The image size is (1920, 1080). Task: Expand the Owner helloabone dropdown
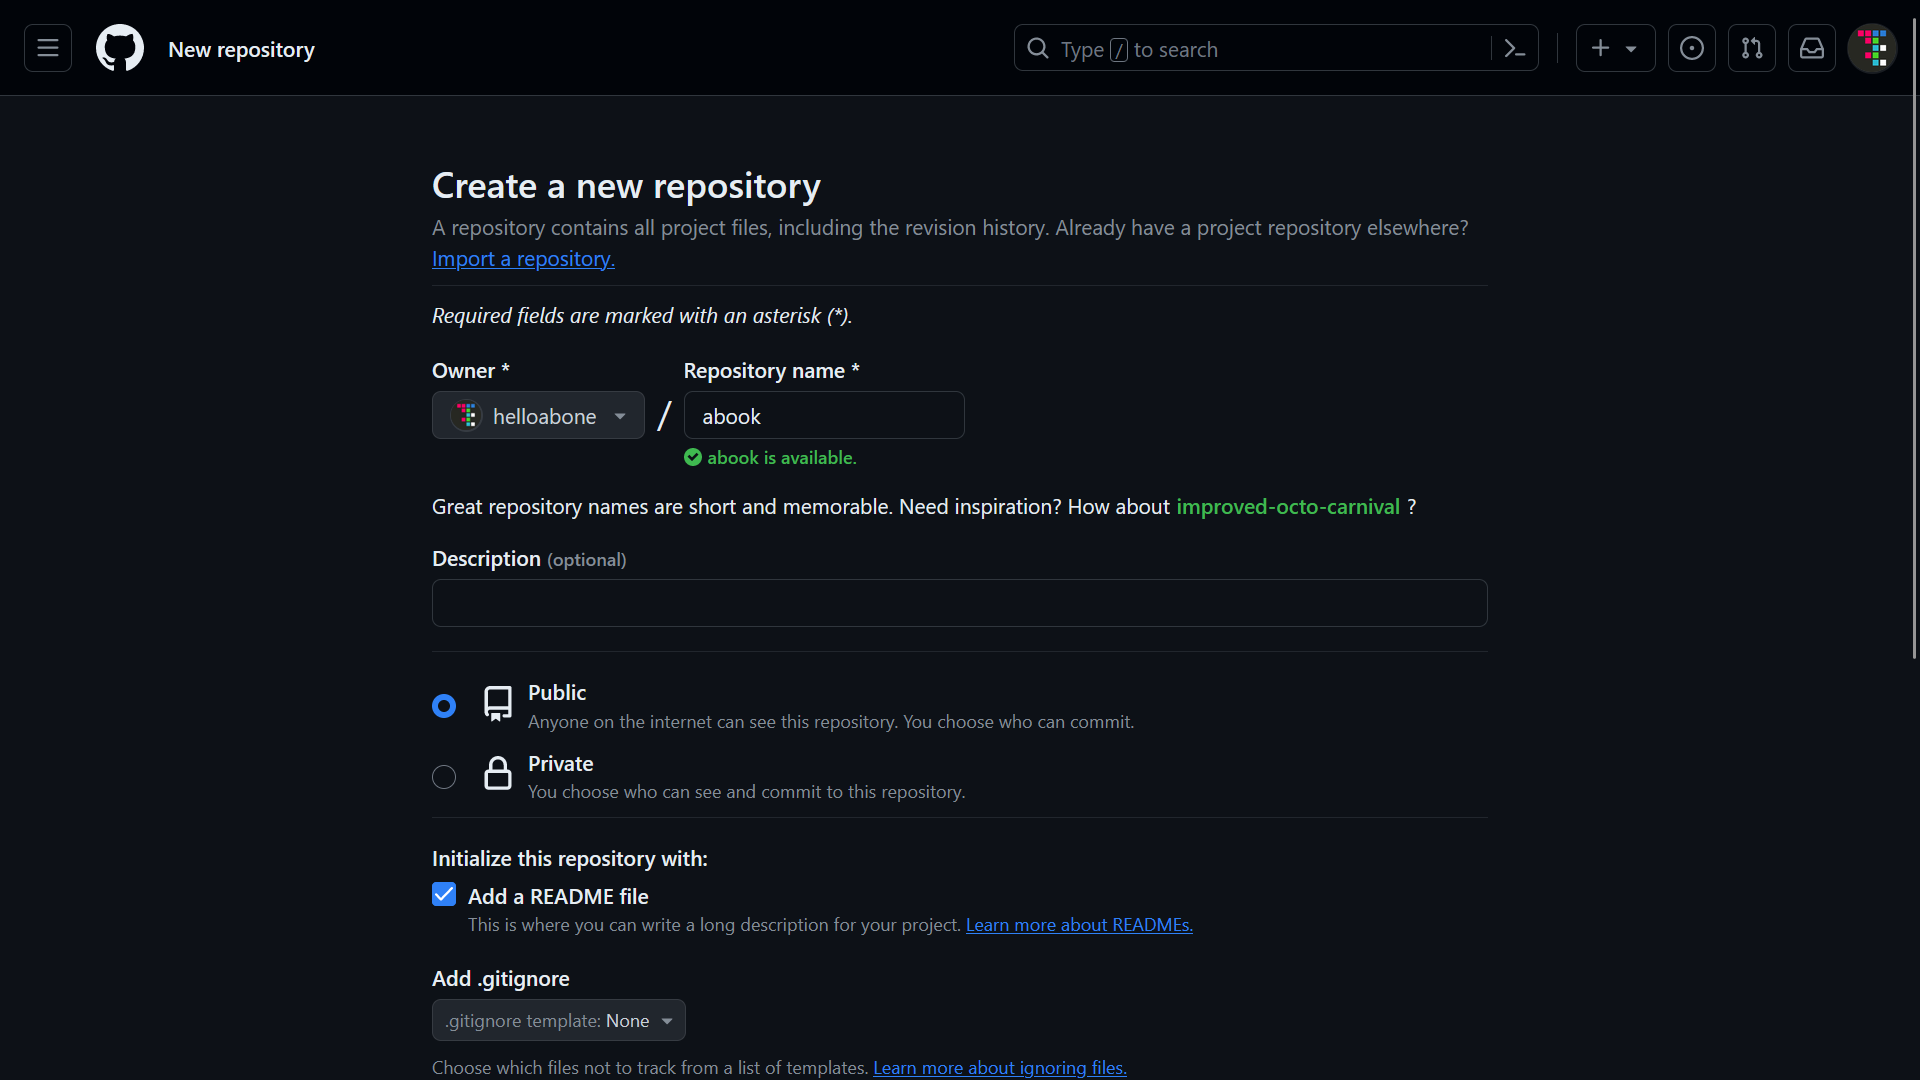click(x=537, y=414)
